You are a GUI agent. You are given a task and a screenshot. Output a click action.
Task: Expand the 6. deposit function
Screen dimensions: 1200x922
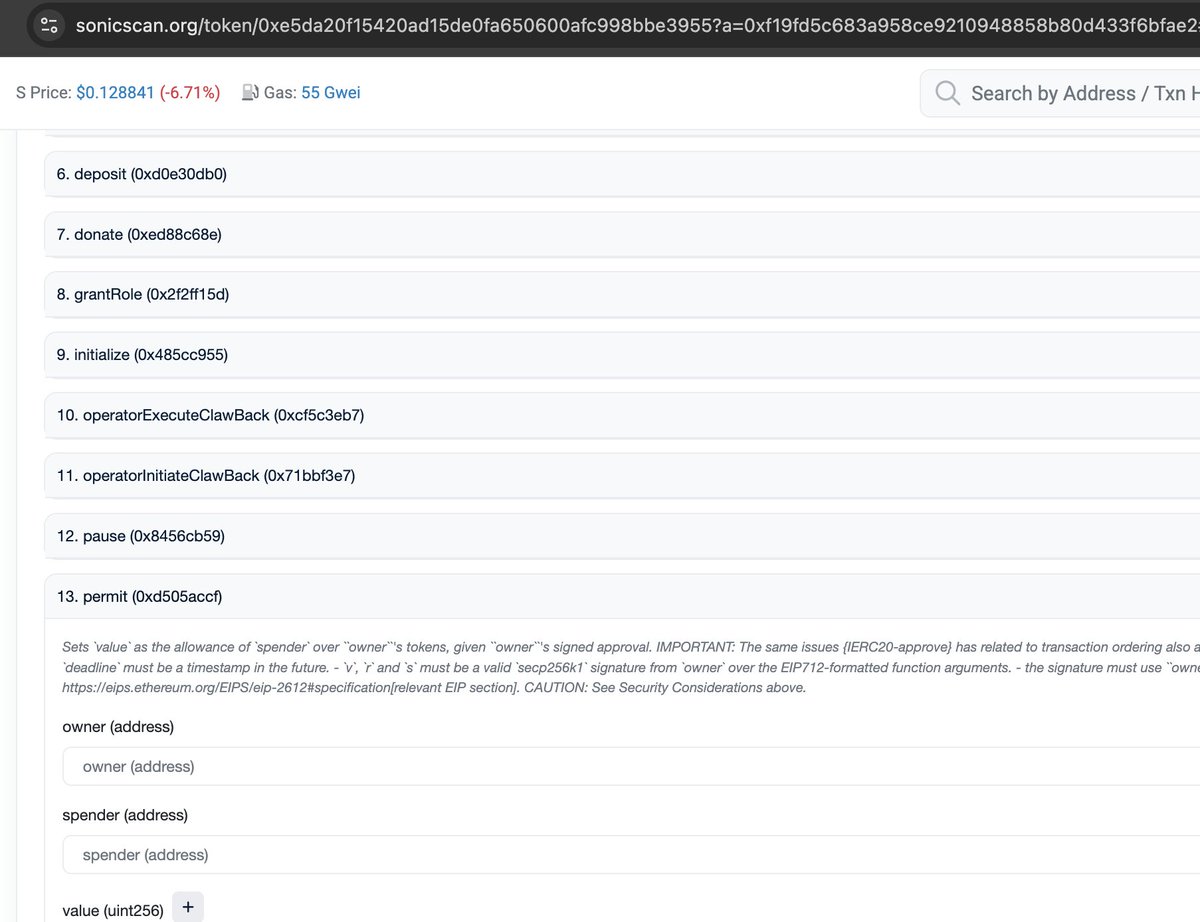(x=622, y=174)
